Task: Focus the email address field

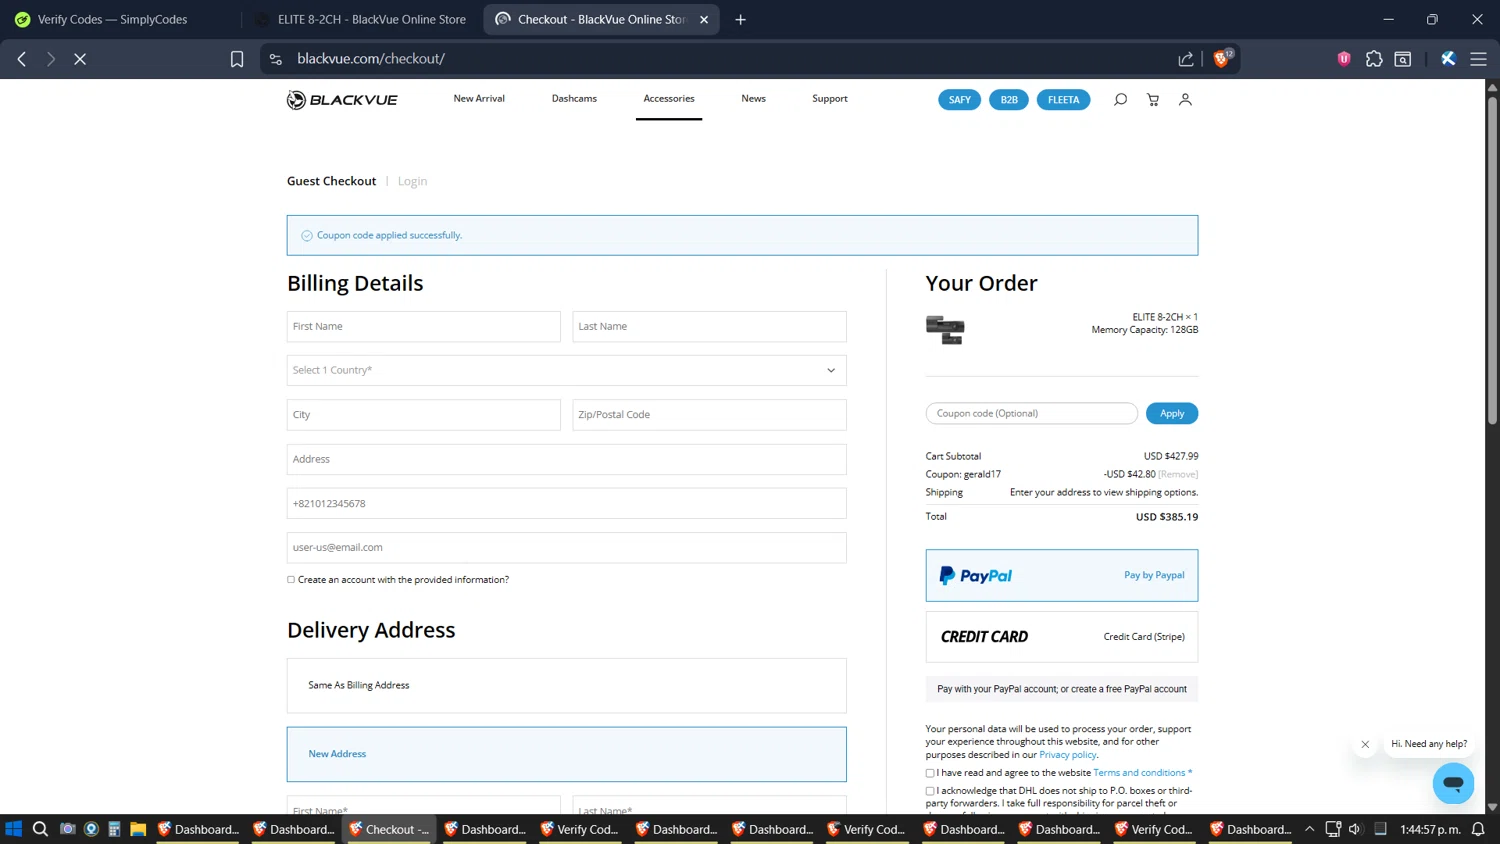Action: click(x=567, y=548)
